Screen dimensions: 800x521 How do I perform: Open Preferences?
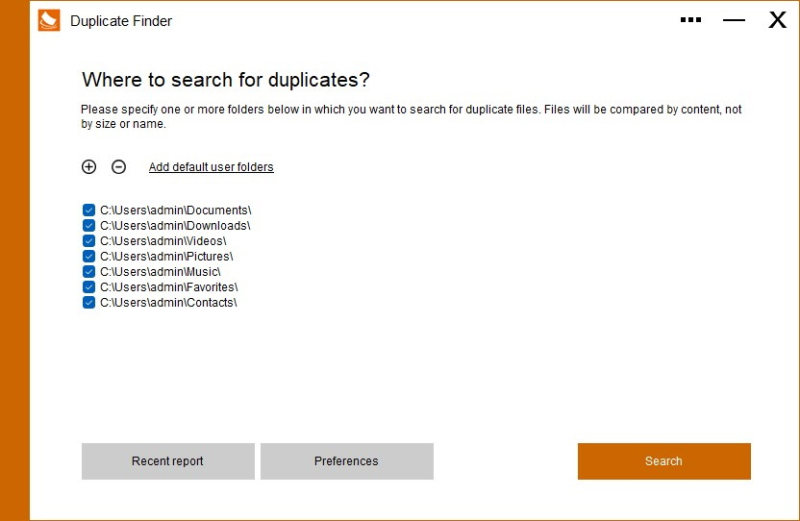pyautogui.click(x=346, y=461)
